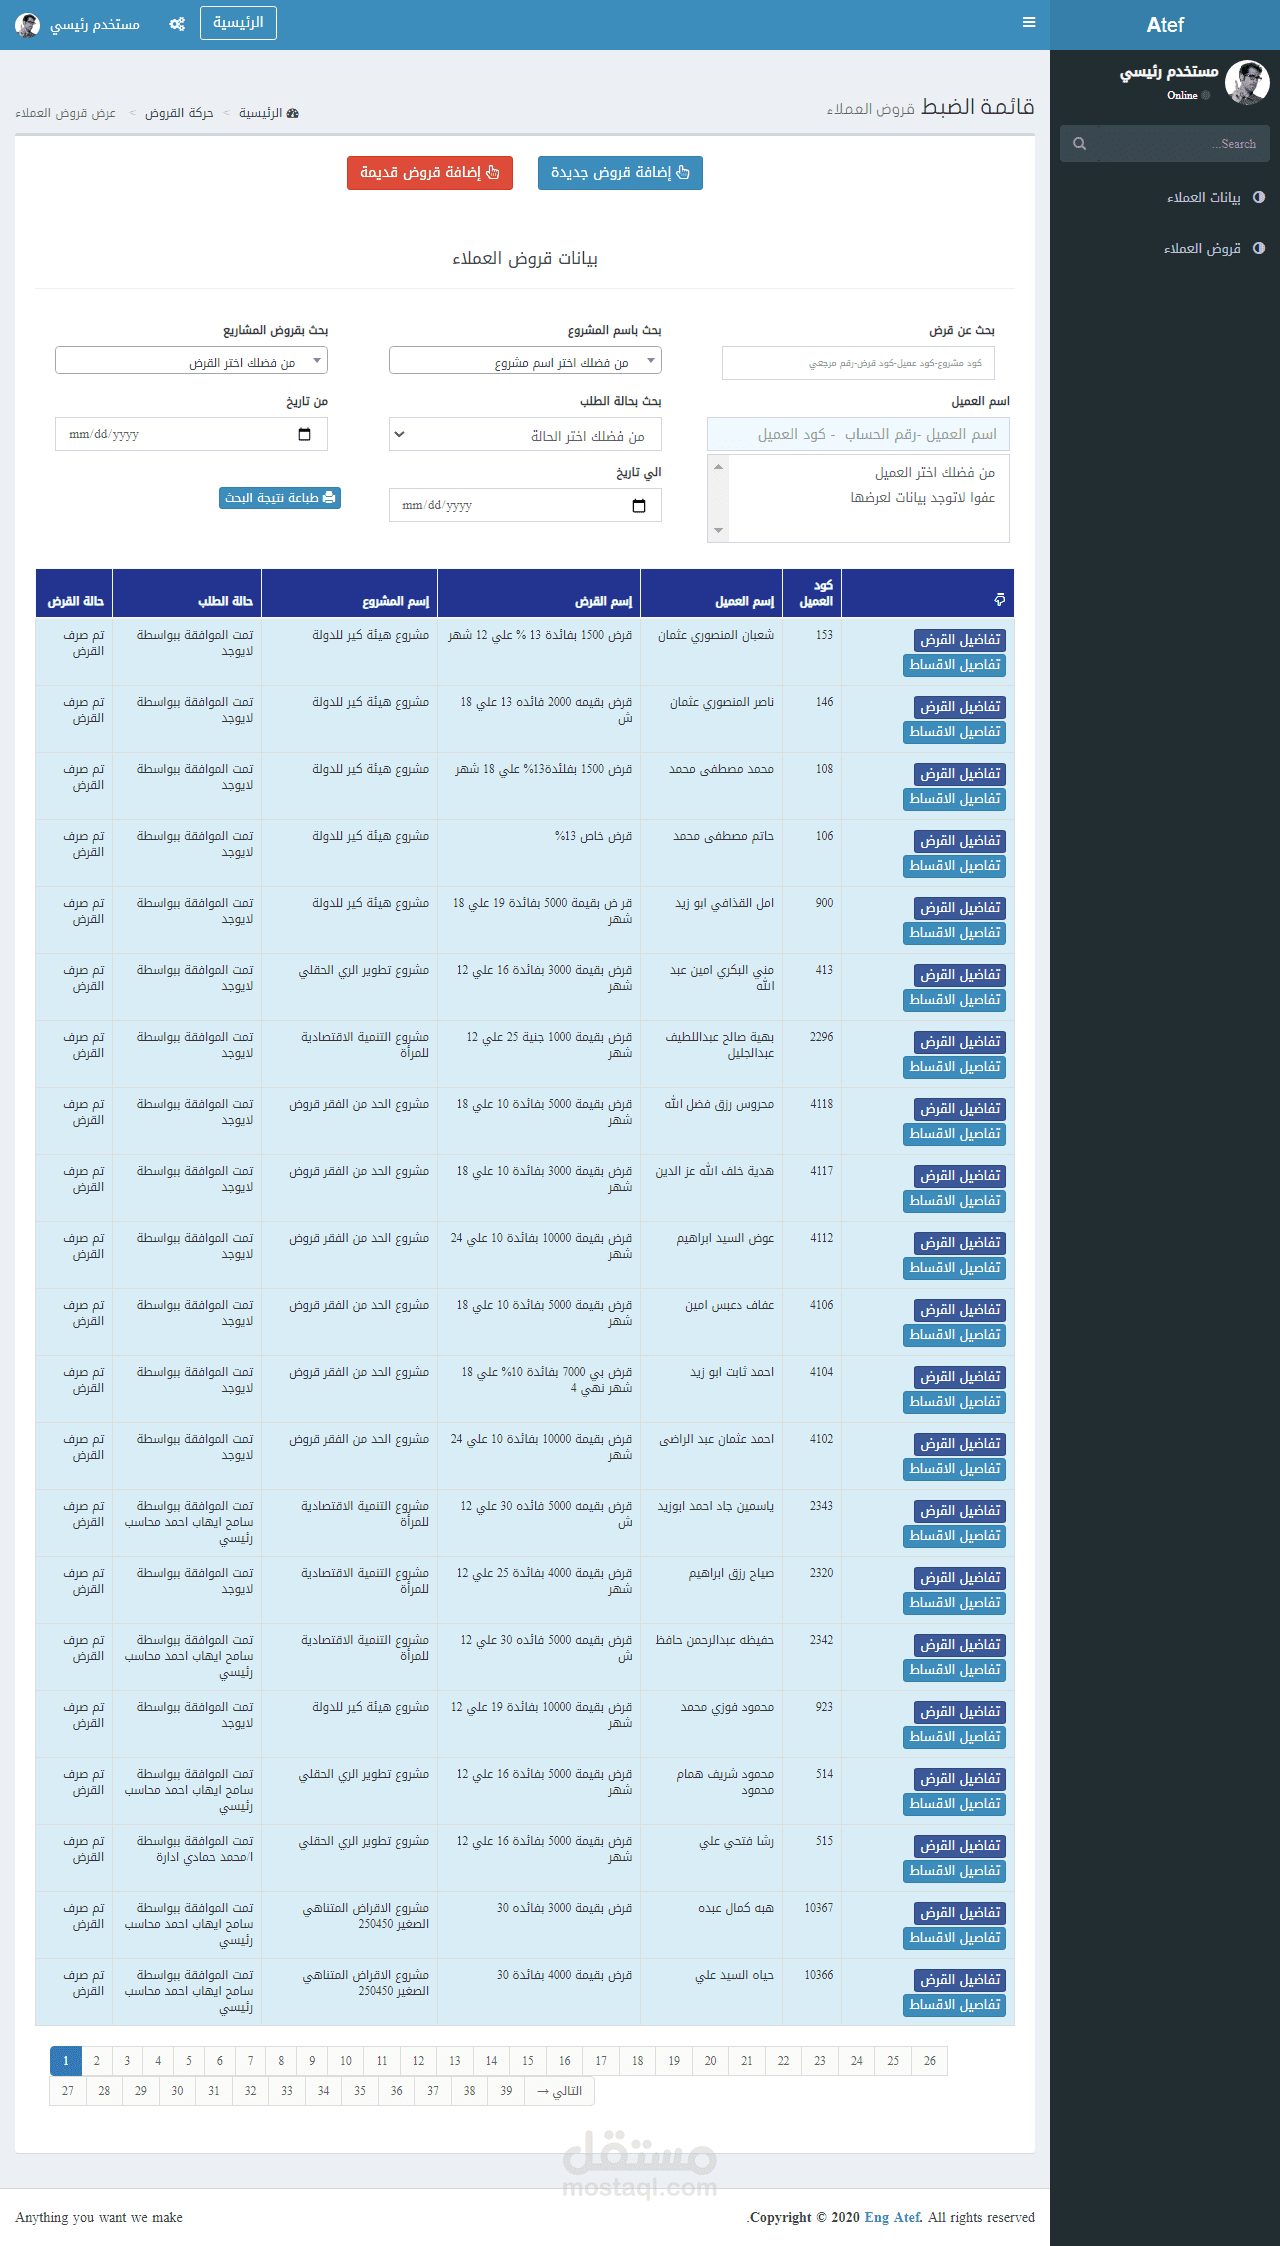Click the search magnifier icon in sidebar
Viewport: 1280px width, 2246px height.
pos(1080,144)
